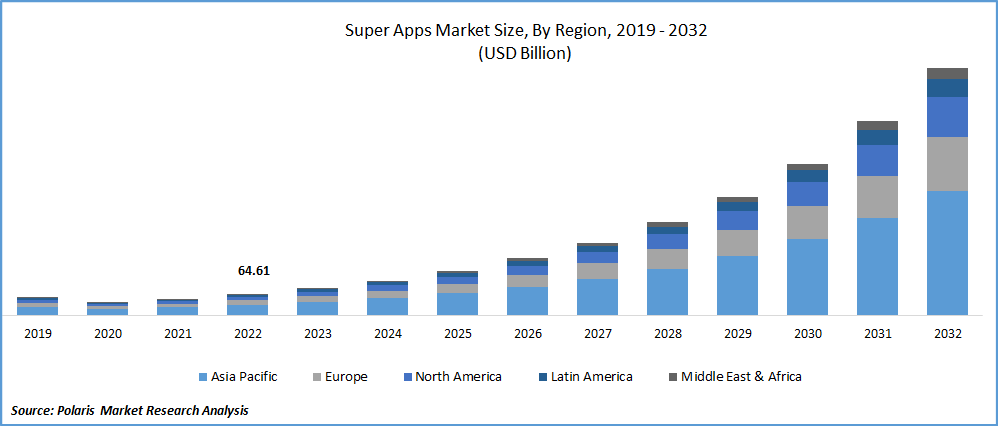Click the Middle East & Africa legend swatch
The image size is (998, 426).
672,377
